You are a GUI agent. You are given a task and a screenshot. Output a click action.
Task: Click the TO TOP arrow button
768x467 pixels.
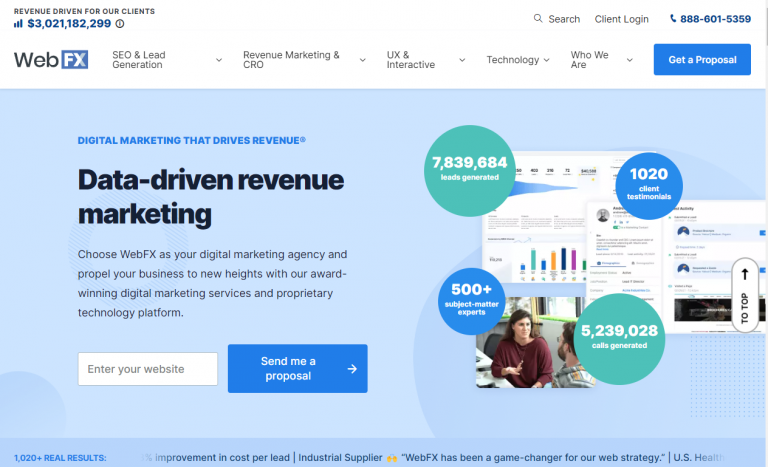[744, 295]
